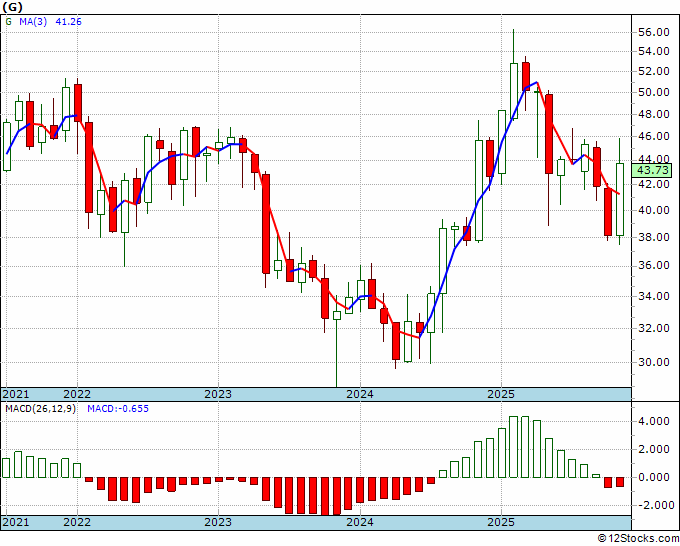Viewport: 680px width, 546px height.
Task: Click the 40.00 price axis label
Action: click(654, 210)
